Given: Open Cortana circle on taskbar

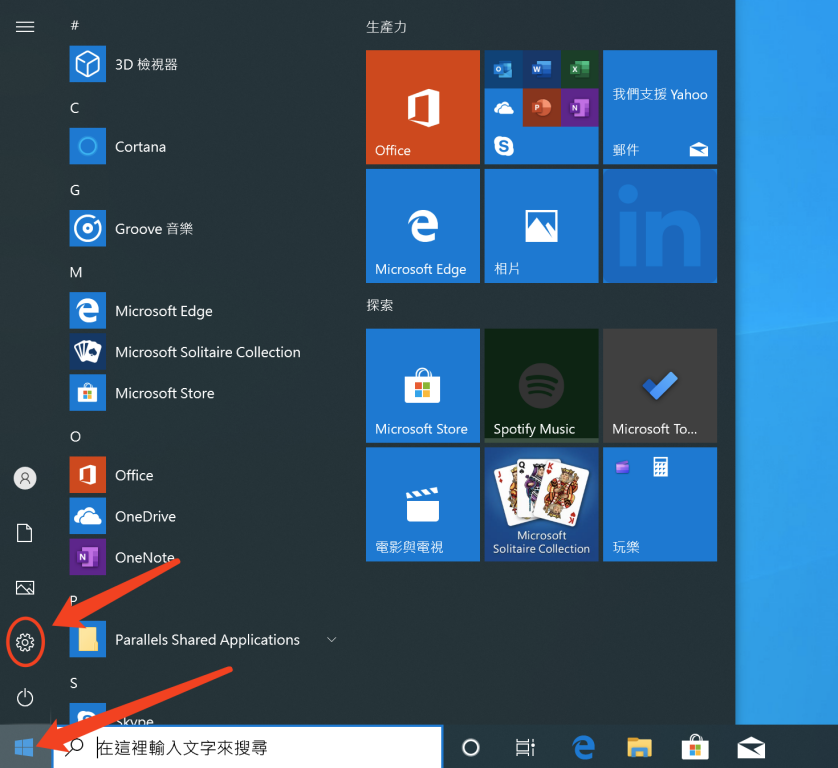Looking at the screenshot, I should point(470,747).
